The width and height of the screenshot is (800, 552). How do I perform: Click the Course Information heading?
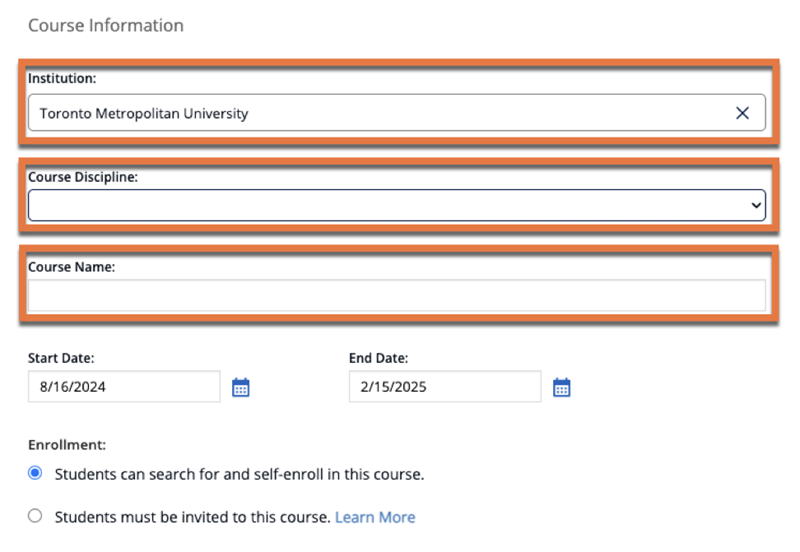pos(106,25)
